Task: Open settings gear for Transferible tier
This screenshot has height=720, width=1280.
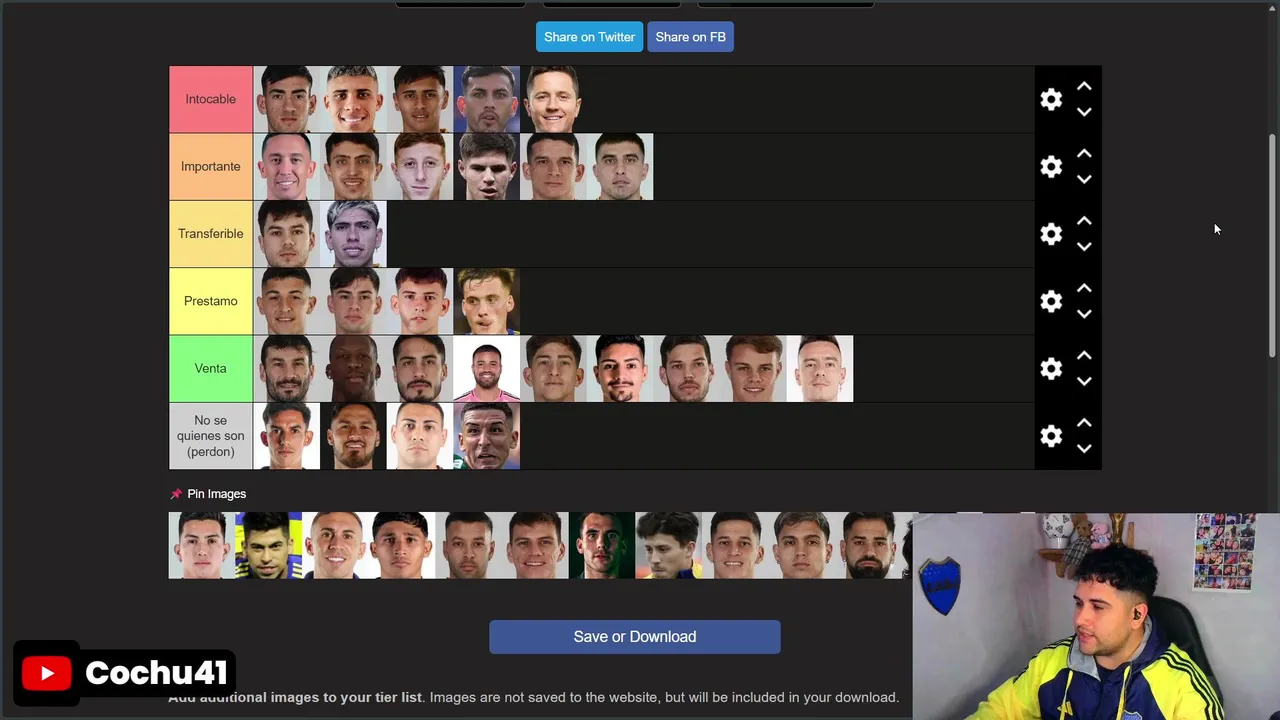Action: tap(1051, 233)
